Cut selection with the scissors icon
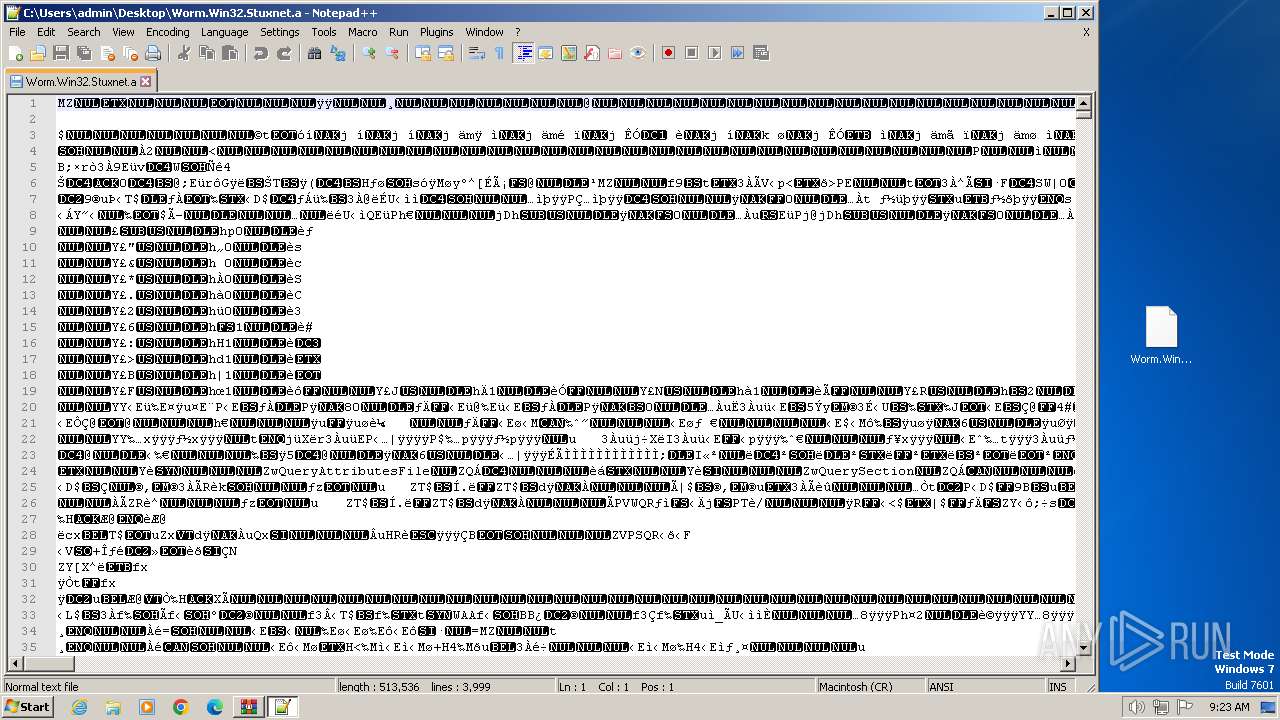 point(184,53)
